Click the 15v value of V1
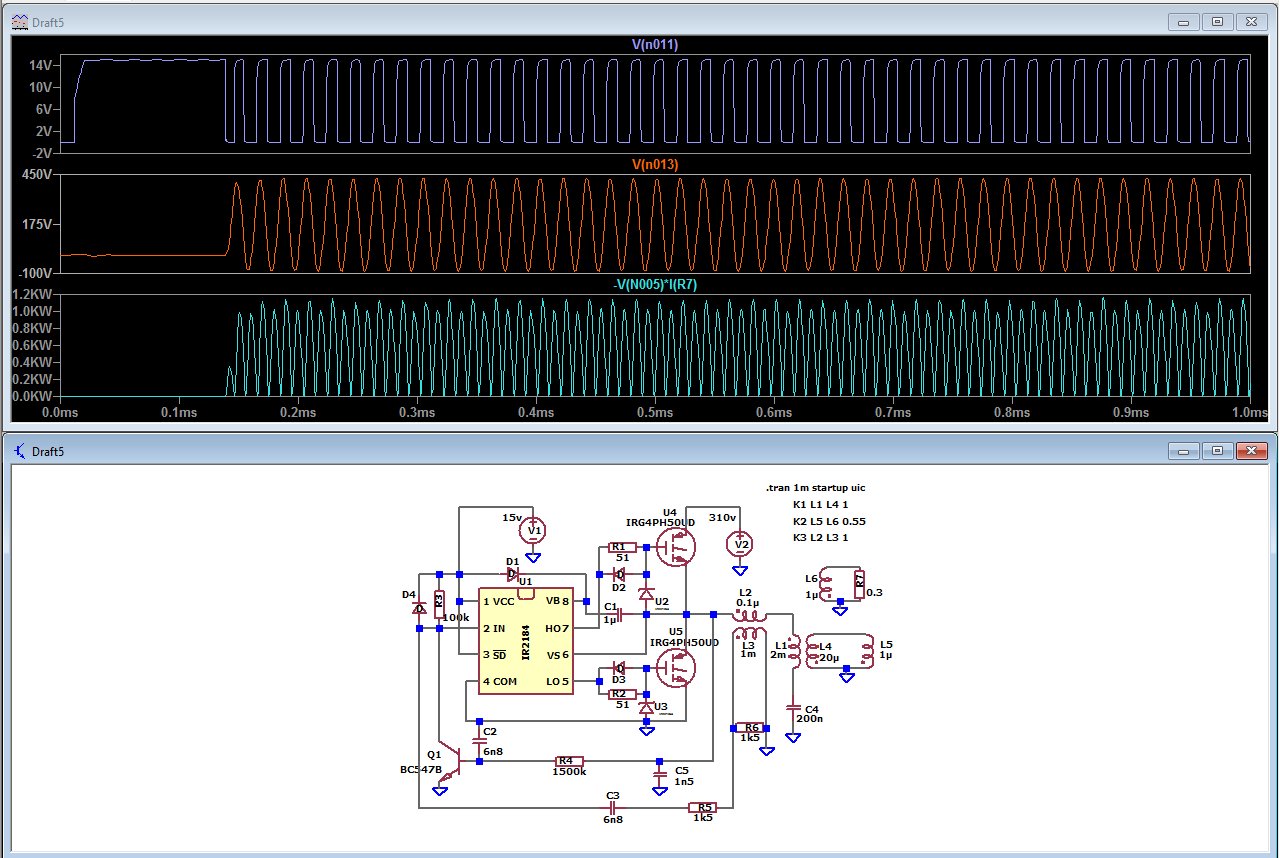Screen dimensions: 1280x858 512,518
